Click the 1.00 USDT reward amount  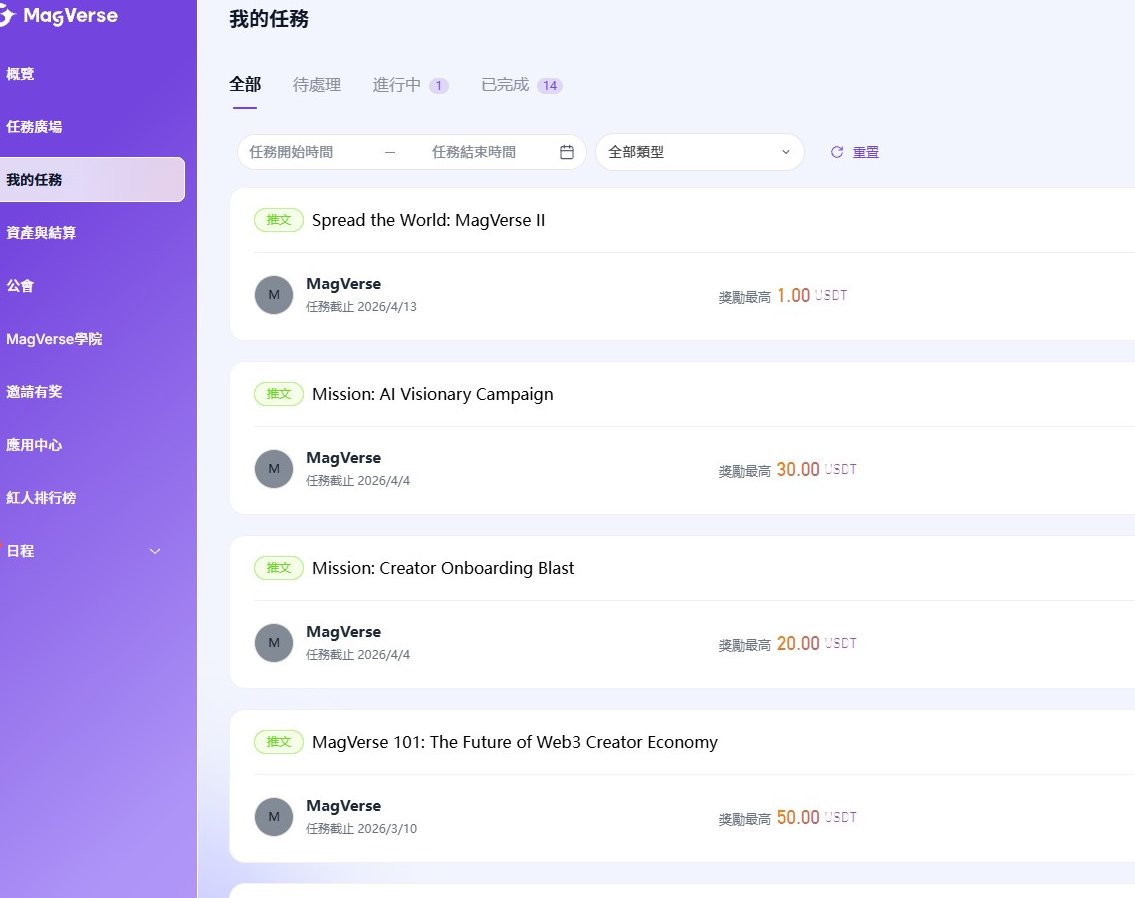click(811, 295)
